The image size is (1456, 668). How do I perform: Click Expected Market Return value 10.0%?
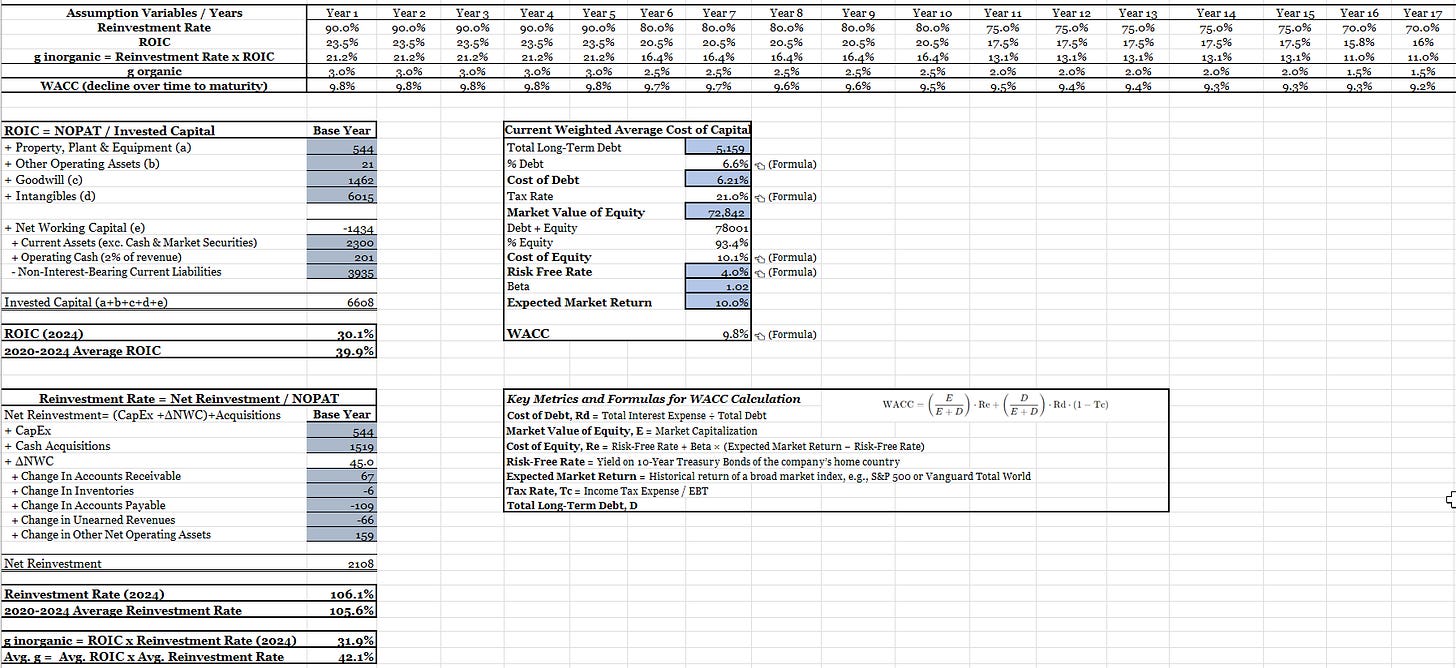[x=718, y=302]
